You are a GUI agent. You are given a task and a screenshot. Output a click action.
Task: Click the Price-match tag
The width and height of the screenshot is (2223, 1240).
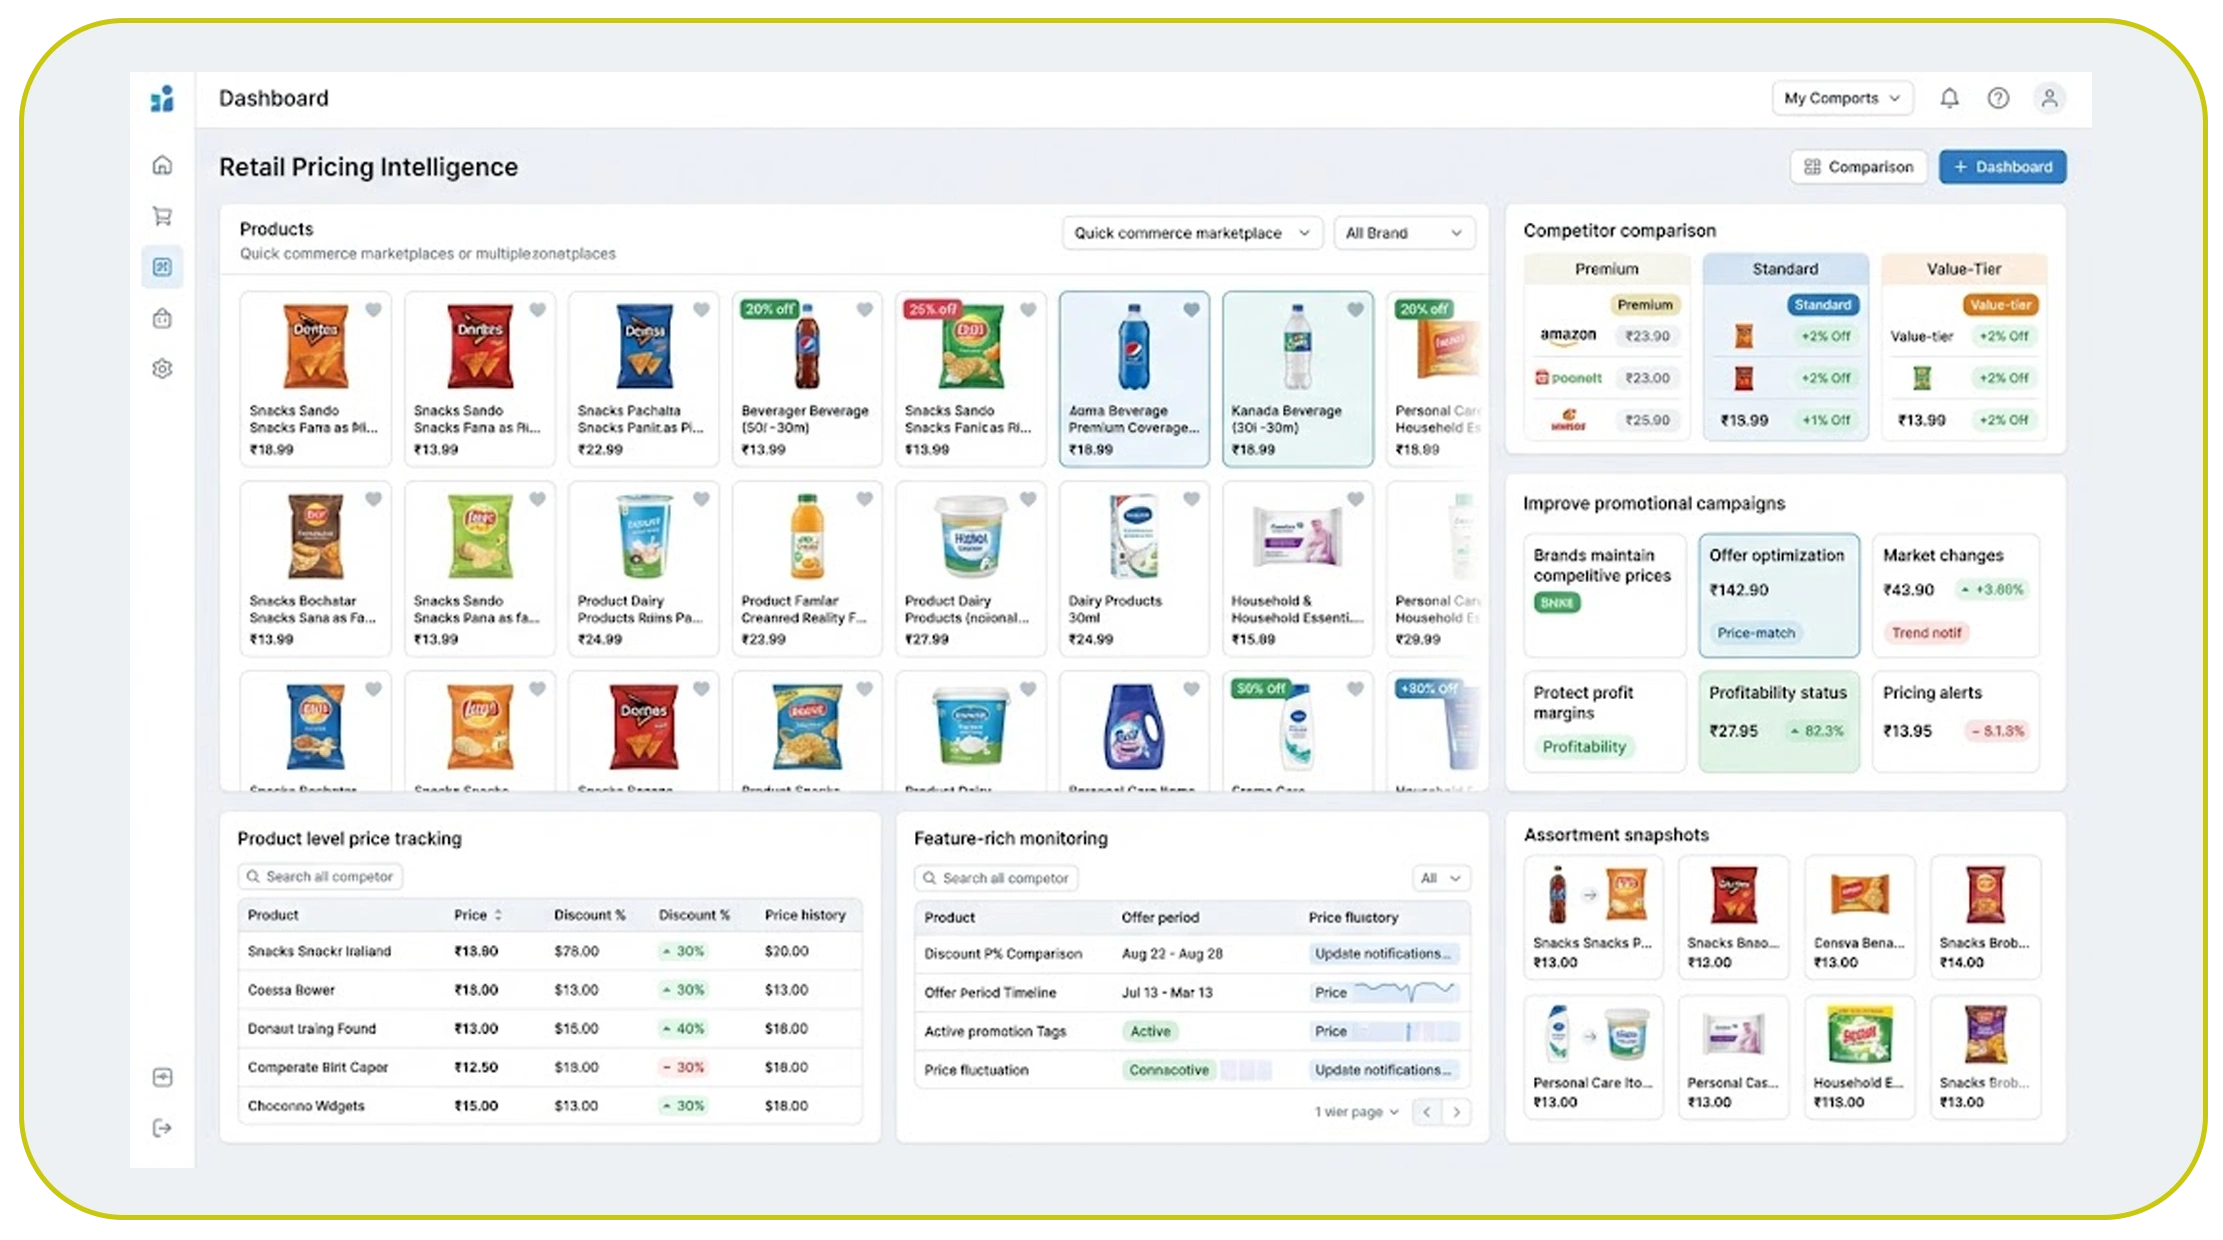pyautogui.click(x=1756, y=633)
